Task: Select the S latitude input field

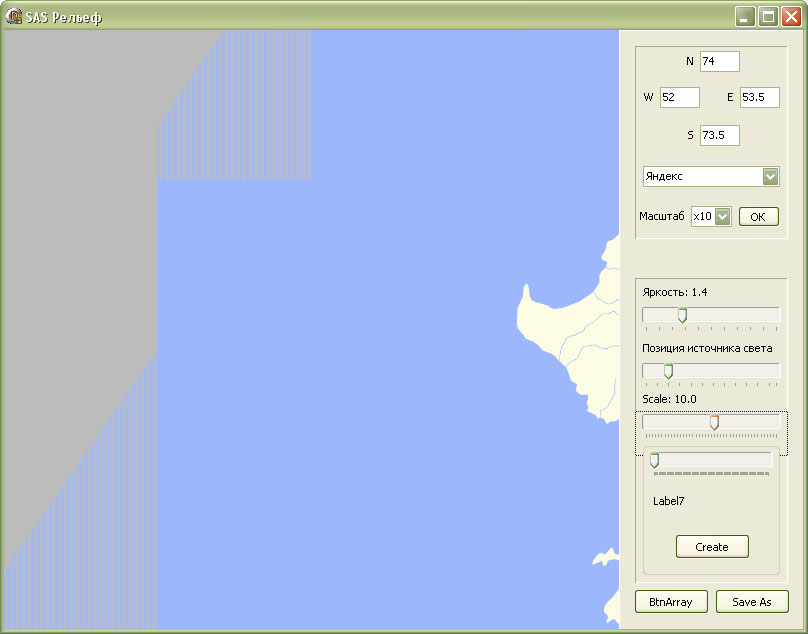Action: click(719, 135)
